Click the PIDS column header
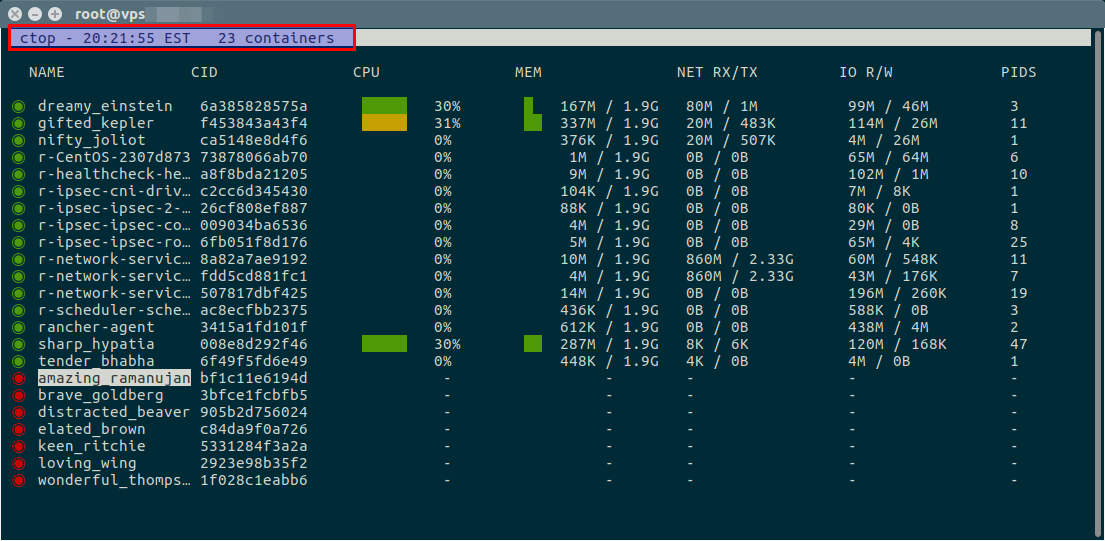This screenshot has height=541, width=1105. (x=1018, y=72)
